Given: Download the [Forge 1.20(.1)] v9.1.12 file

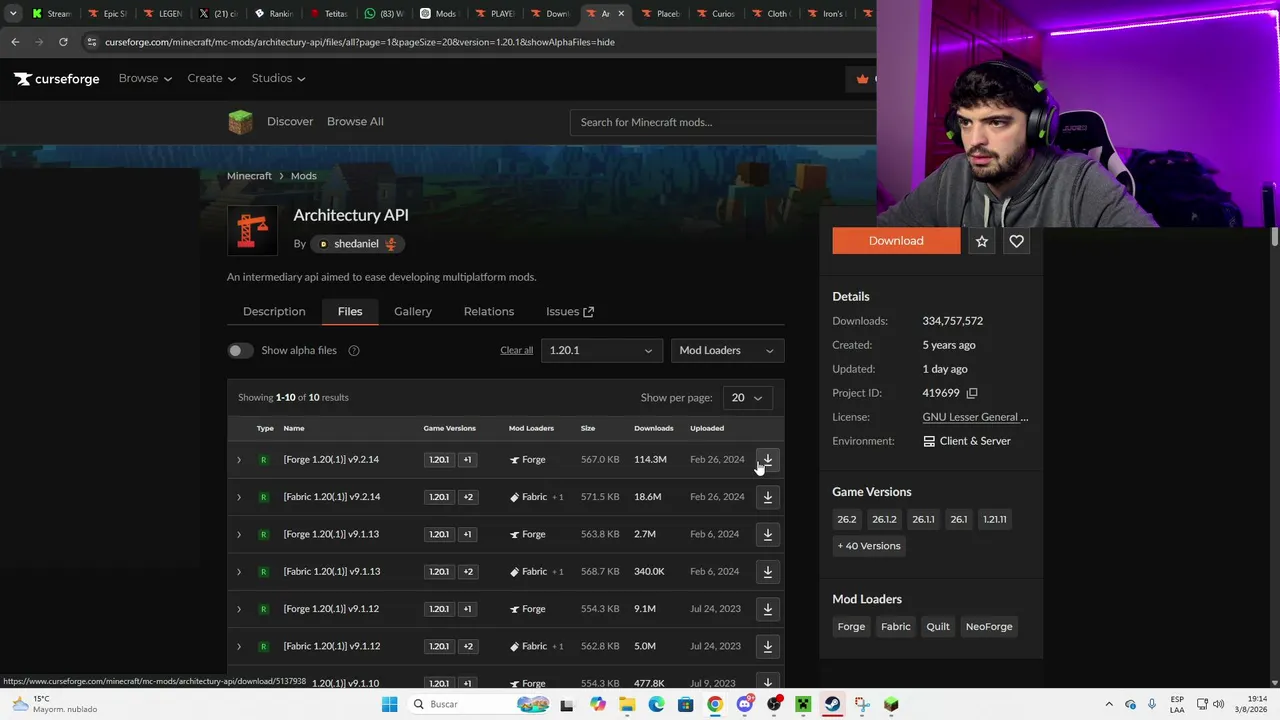Looking at the screenshot, I should tap(767, 609).
